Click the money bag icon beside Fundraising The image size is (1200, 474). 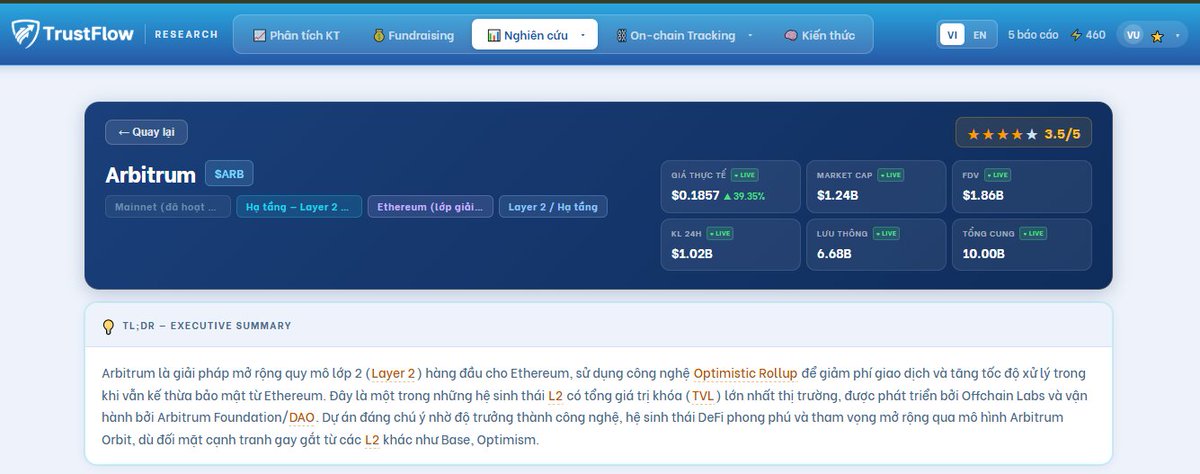(379, 35)
